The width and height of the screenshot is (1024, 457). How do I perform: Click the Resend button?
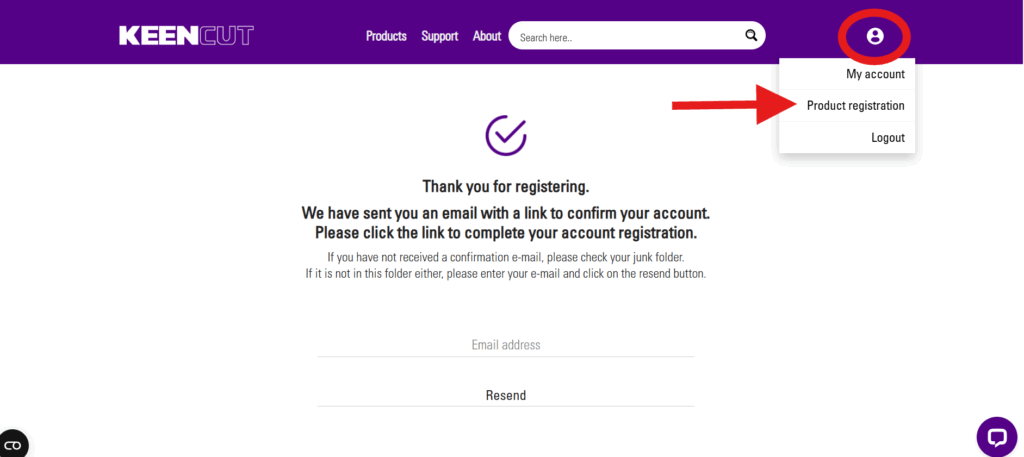pos(506,395)
